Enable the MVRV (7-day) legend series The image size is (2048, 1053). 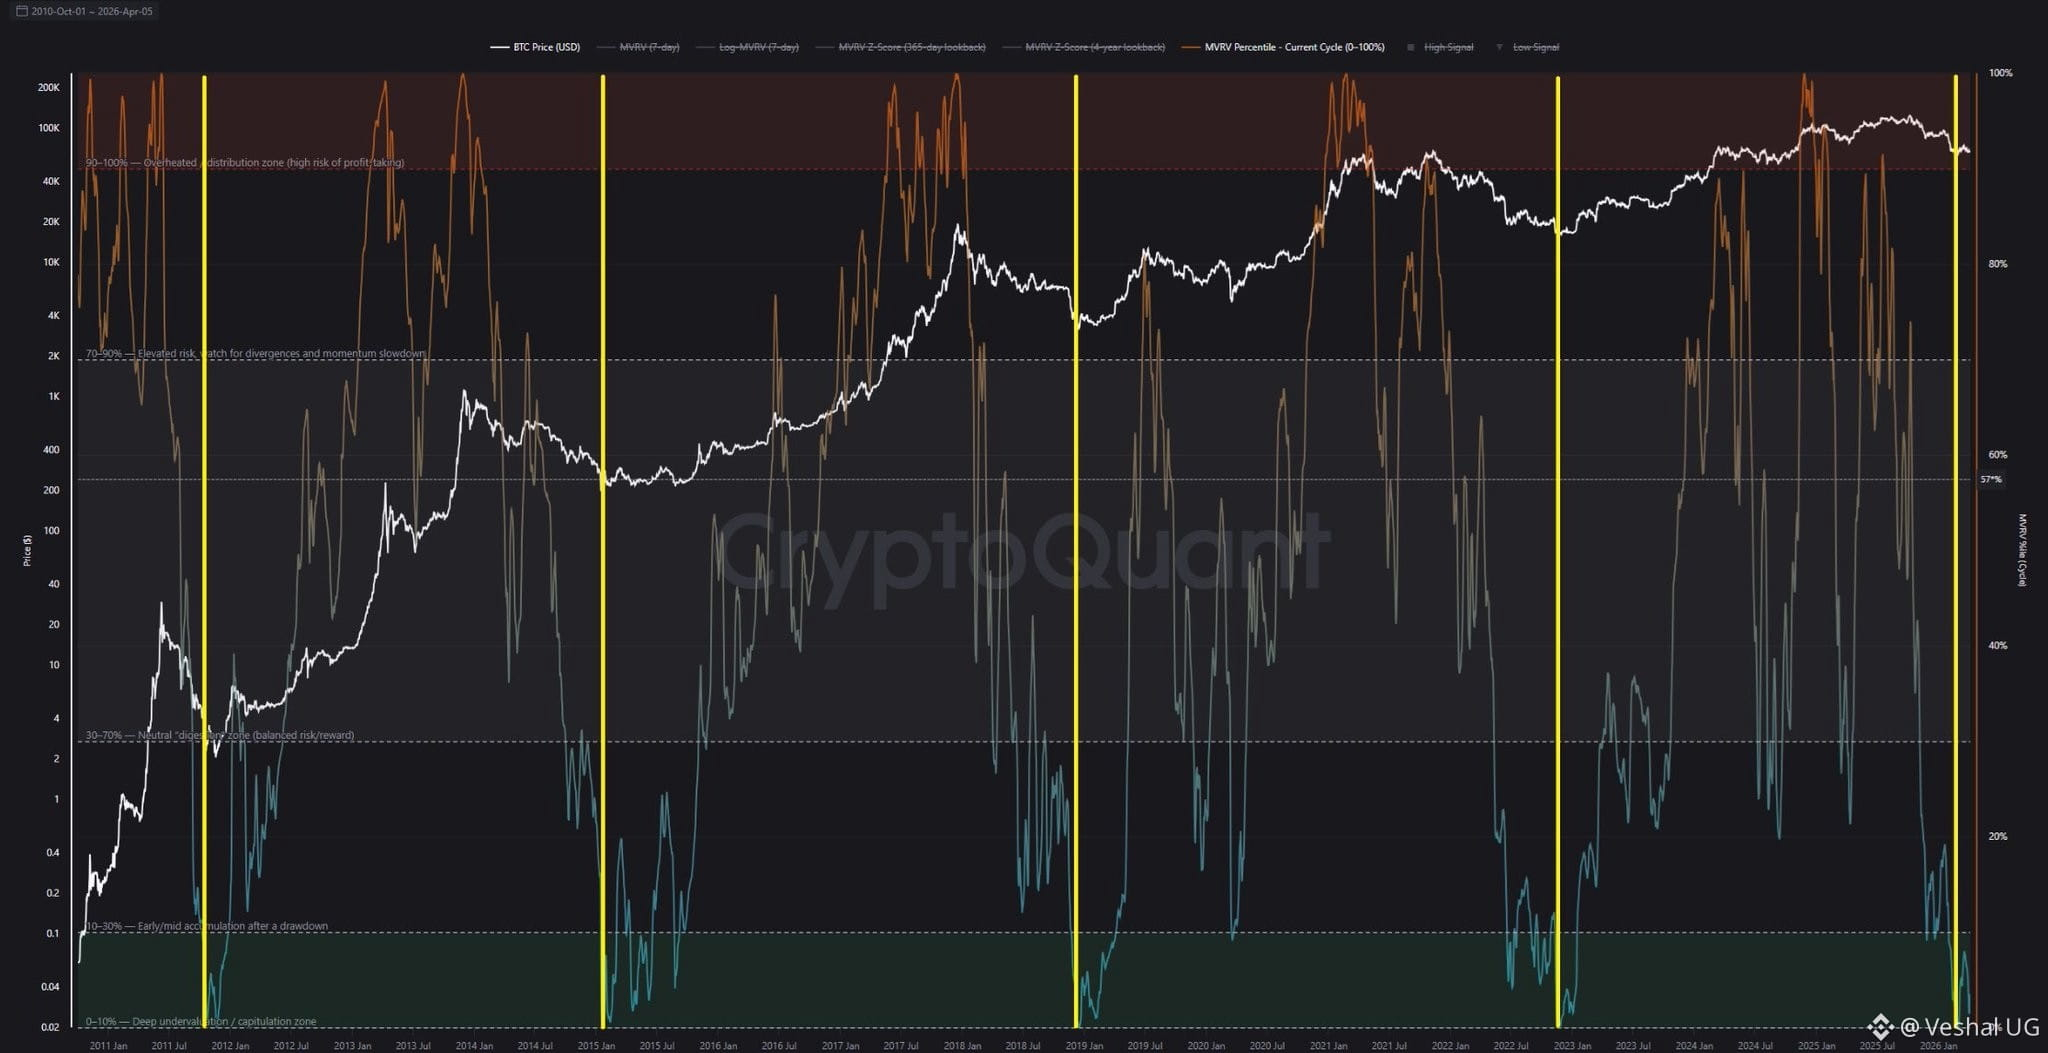pyautogui.click(x=638, y=47)
